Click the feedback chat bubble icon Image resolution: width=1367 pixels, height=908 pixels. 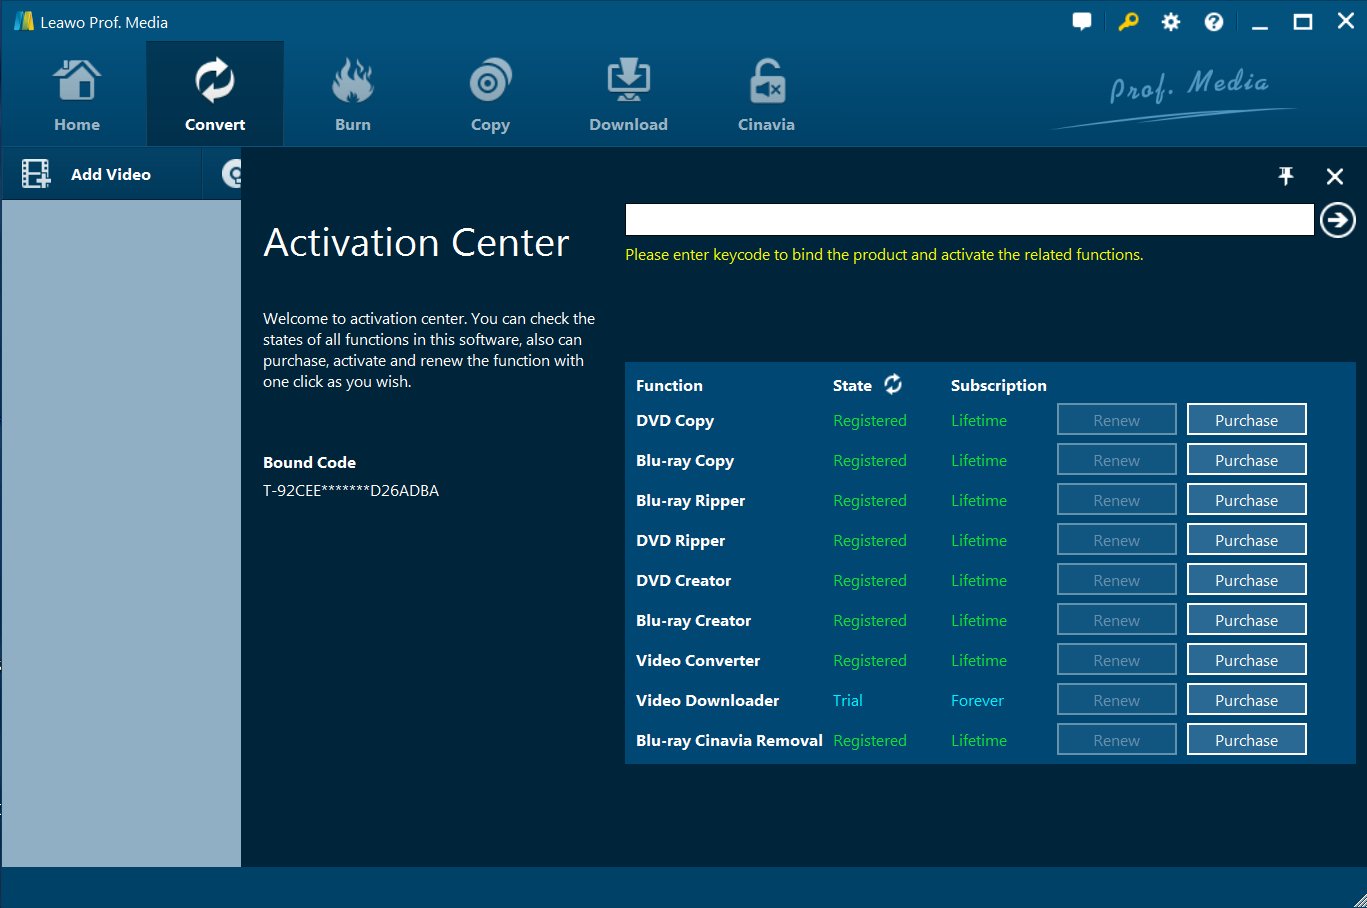pos(1082,22)
